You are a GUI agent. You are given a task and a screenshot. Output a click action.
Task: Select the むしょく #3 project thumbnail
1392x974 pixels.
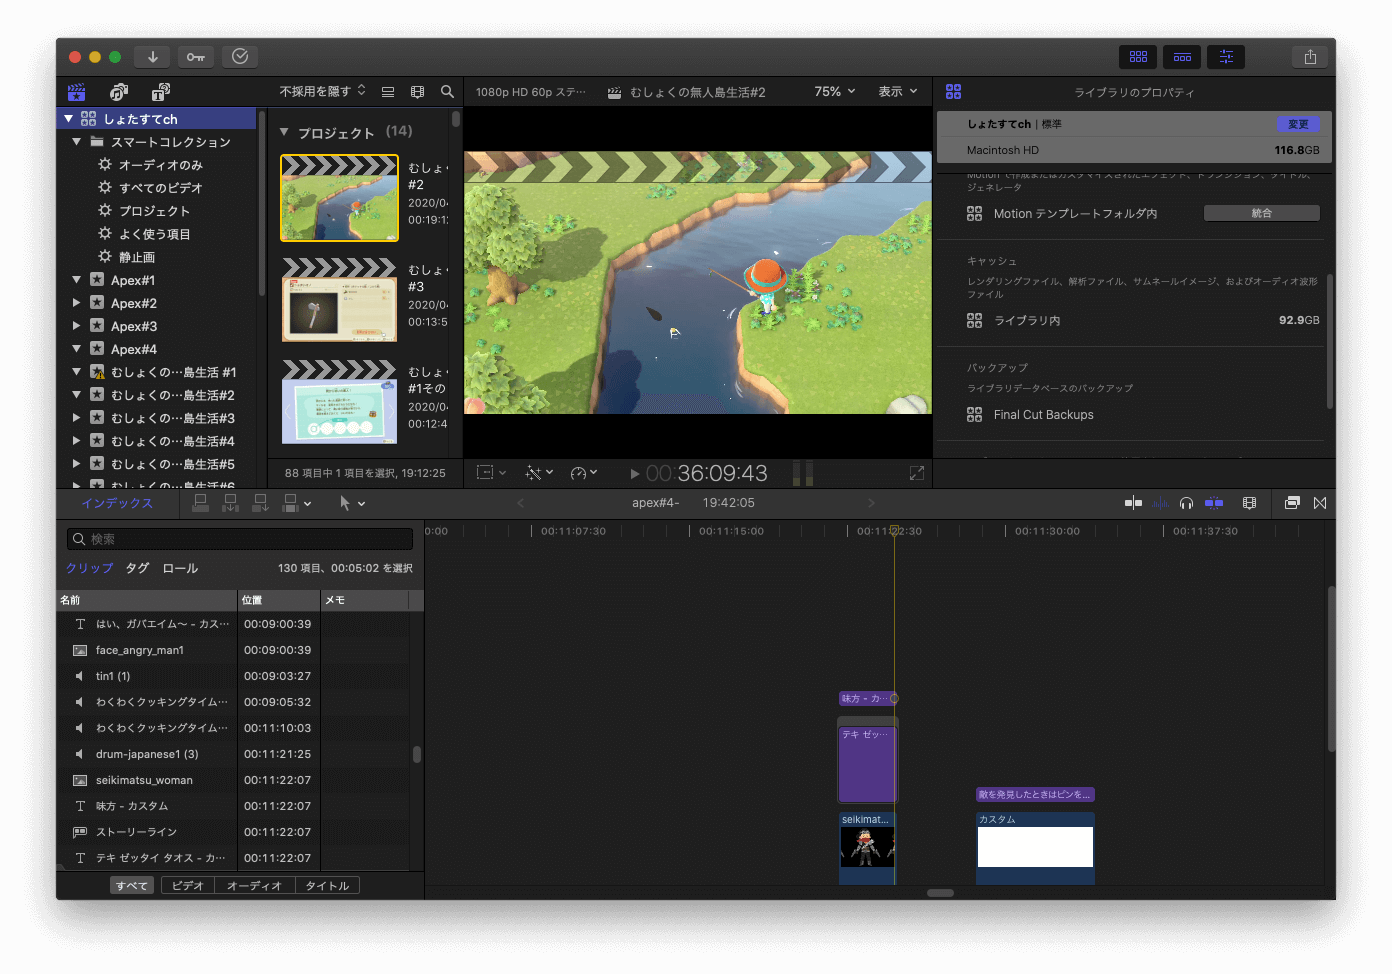339,300
